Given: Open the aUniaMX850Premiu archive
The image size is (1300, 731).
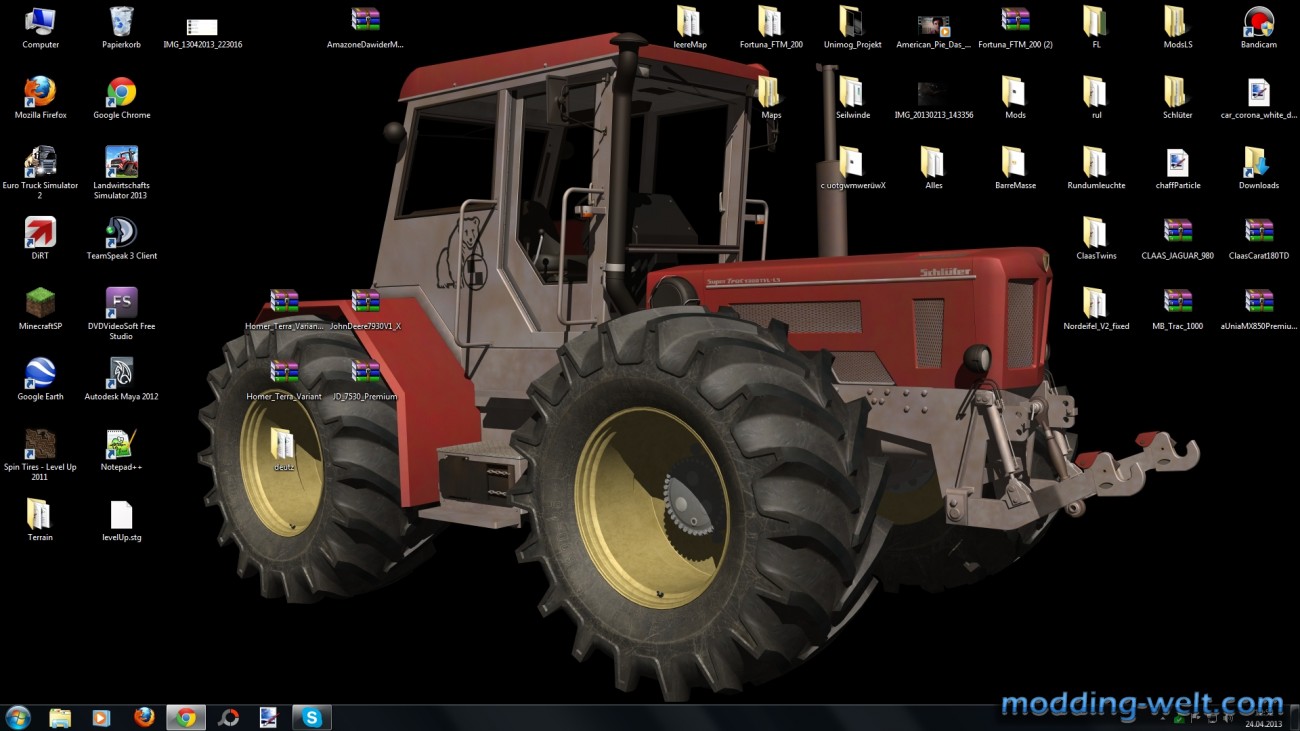Looking at the screenshot, I should click(1258, 309).
